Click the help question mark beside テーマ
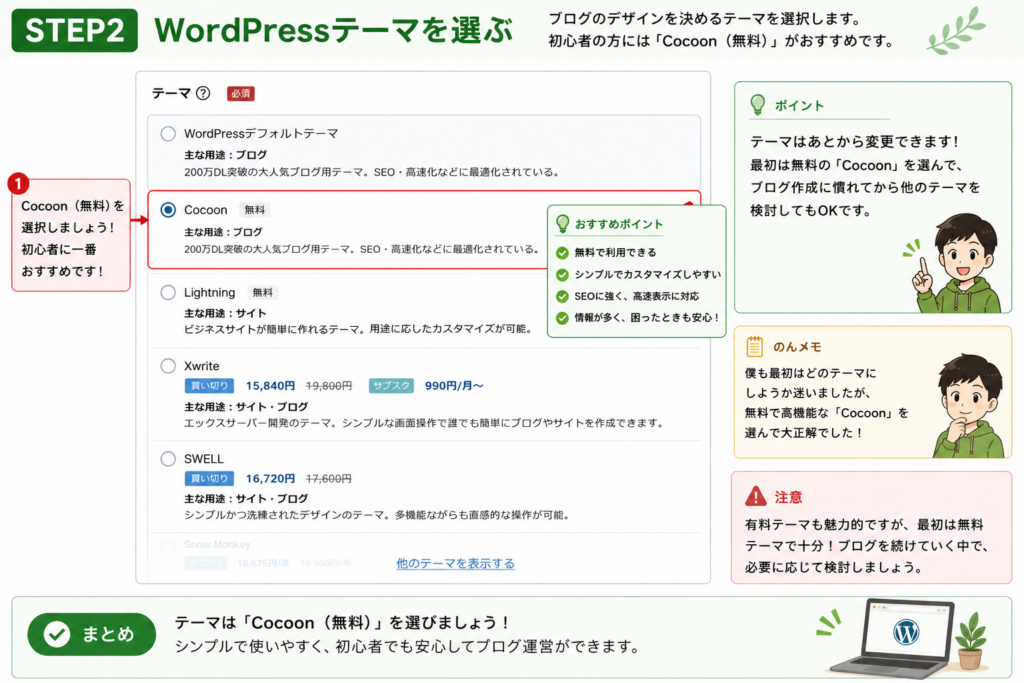 pos(203,93)
